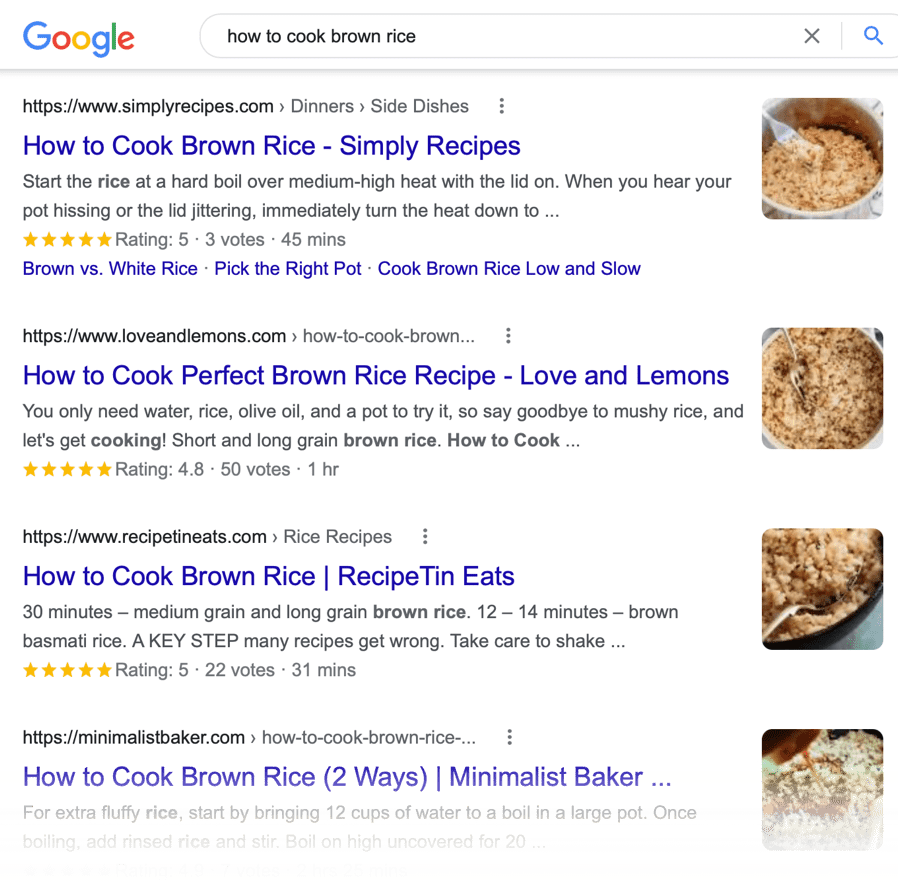Screen dimensions: 898x893
Task: Open the three-dot menu on the Love and Lemons result
Action: click(x=509, y=336)
